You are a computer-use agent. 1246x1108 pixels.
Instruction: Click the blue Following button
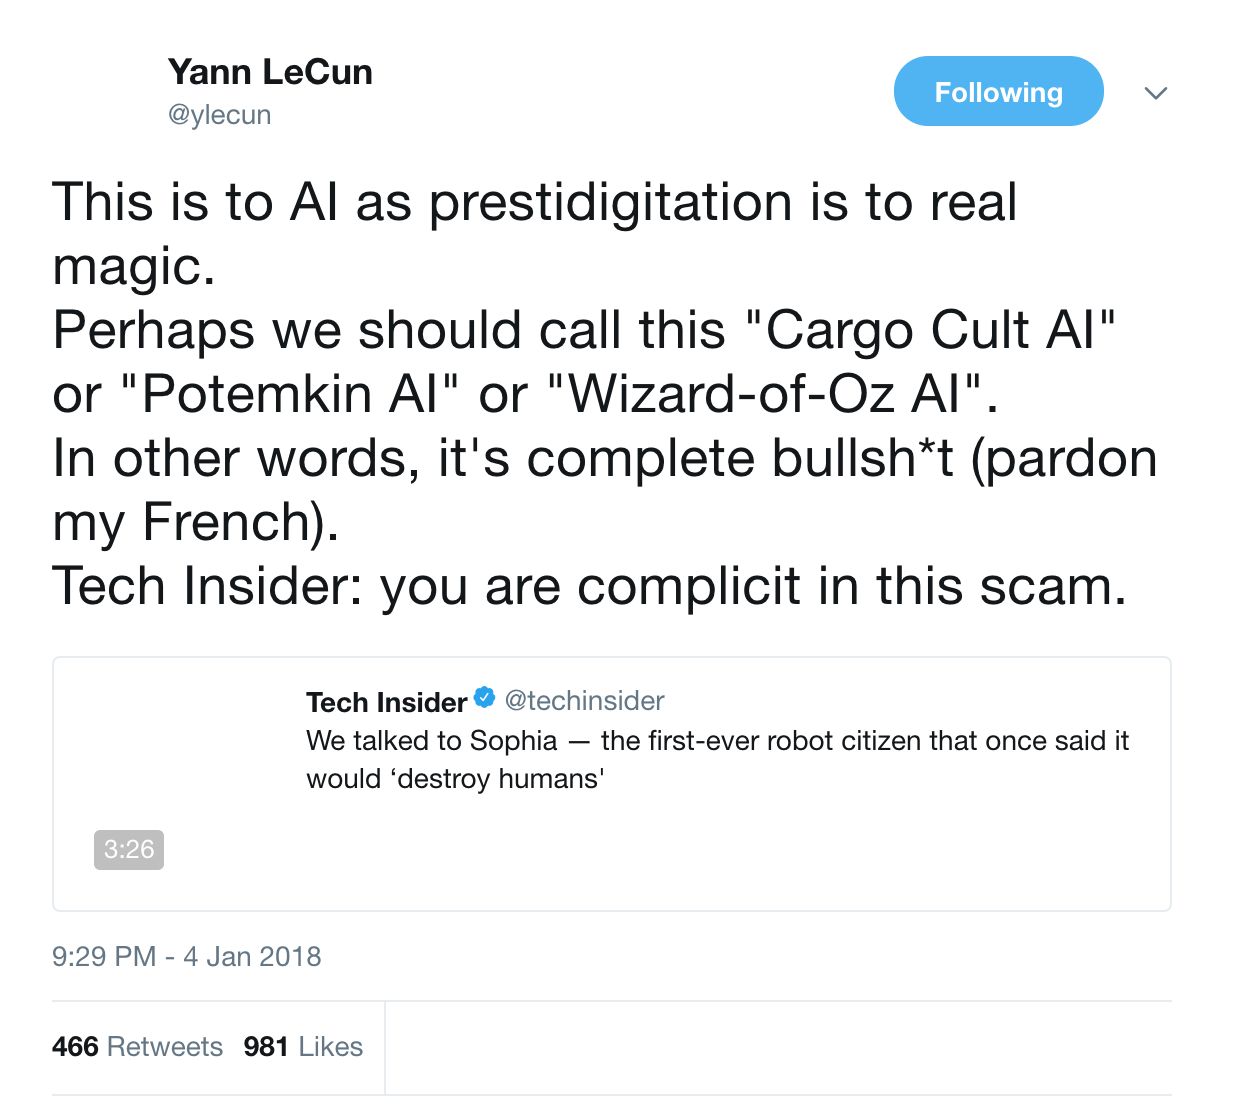pos(998,92)
